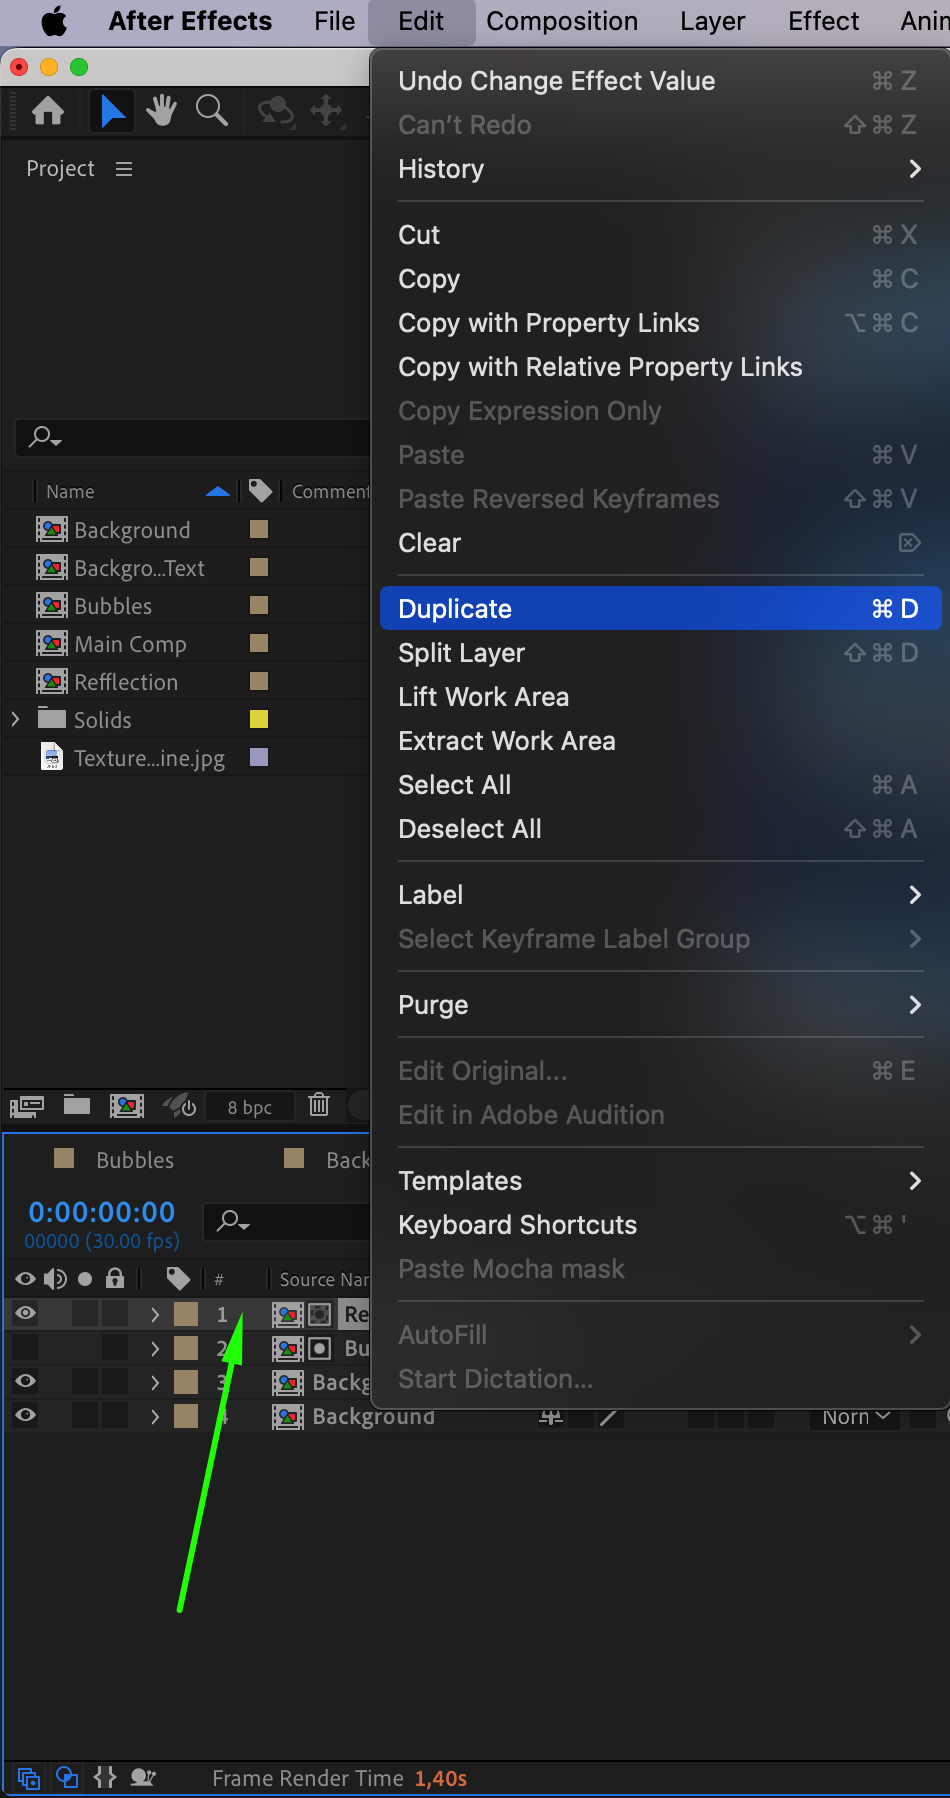This screenshot has height=1798, width=950.
Task: Toggle visibility eye of layer 3
Action: (x=26, y=1381)
